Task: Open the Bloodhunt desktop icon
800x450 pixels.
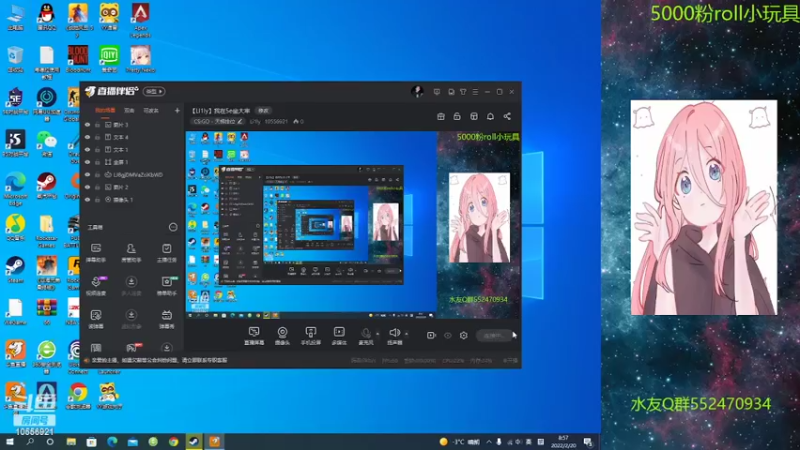Action: tap(78, 59)
